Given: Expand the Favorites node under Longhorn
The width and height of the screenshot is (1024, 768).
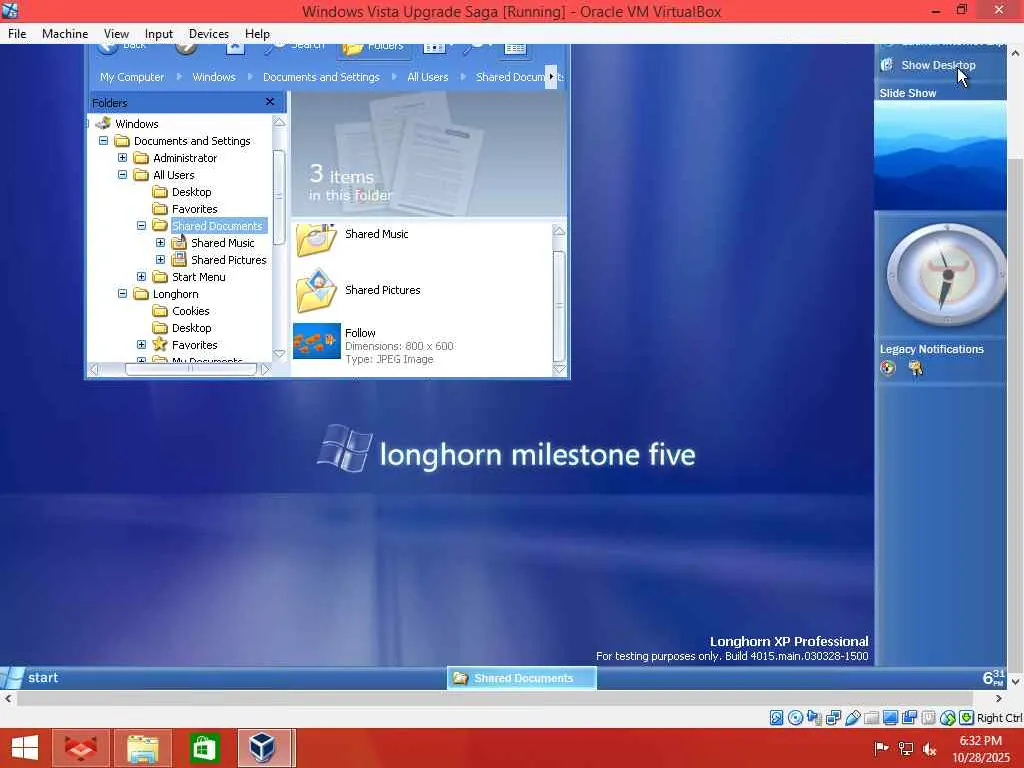Looking at the screenshot, I should [141, 344].
